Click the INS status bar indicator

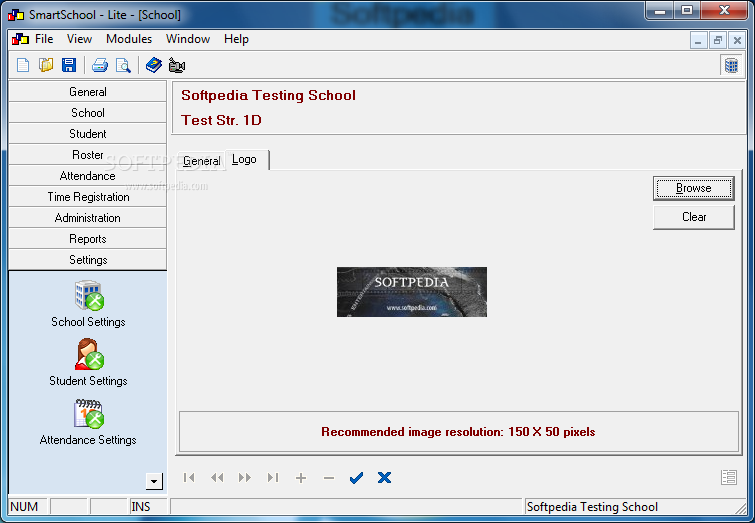141,507
